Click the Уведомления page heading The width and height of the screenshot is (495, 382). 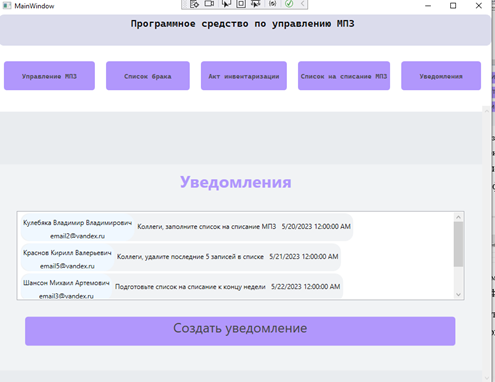pyautogui.click(x=236, y=182)
